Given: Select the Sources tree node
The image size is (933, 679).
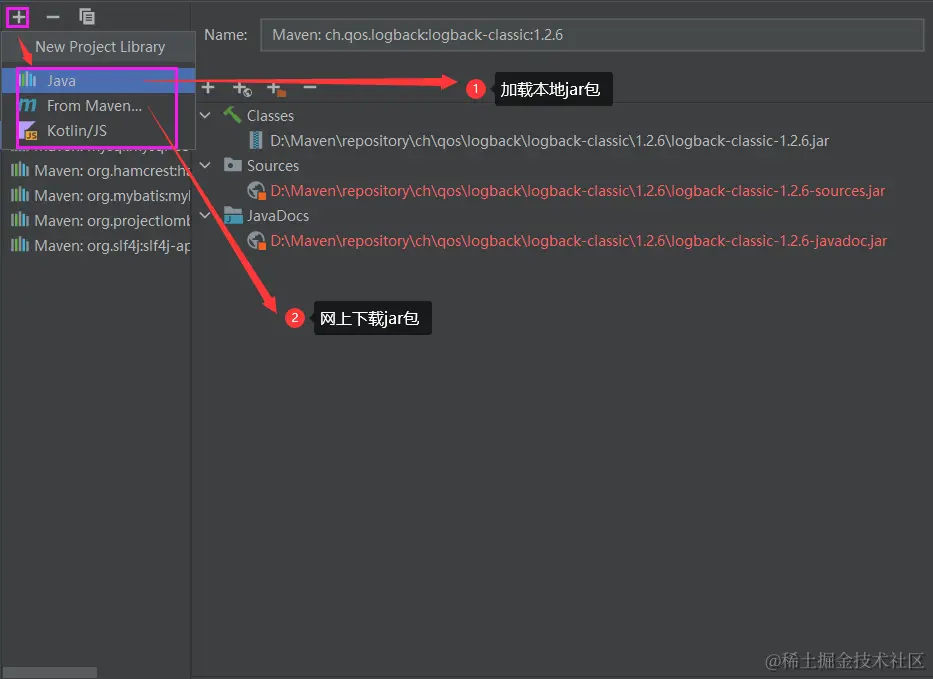Looking at the screenshot, I should click(273, 165).
